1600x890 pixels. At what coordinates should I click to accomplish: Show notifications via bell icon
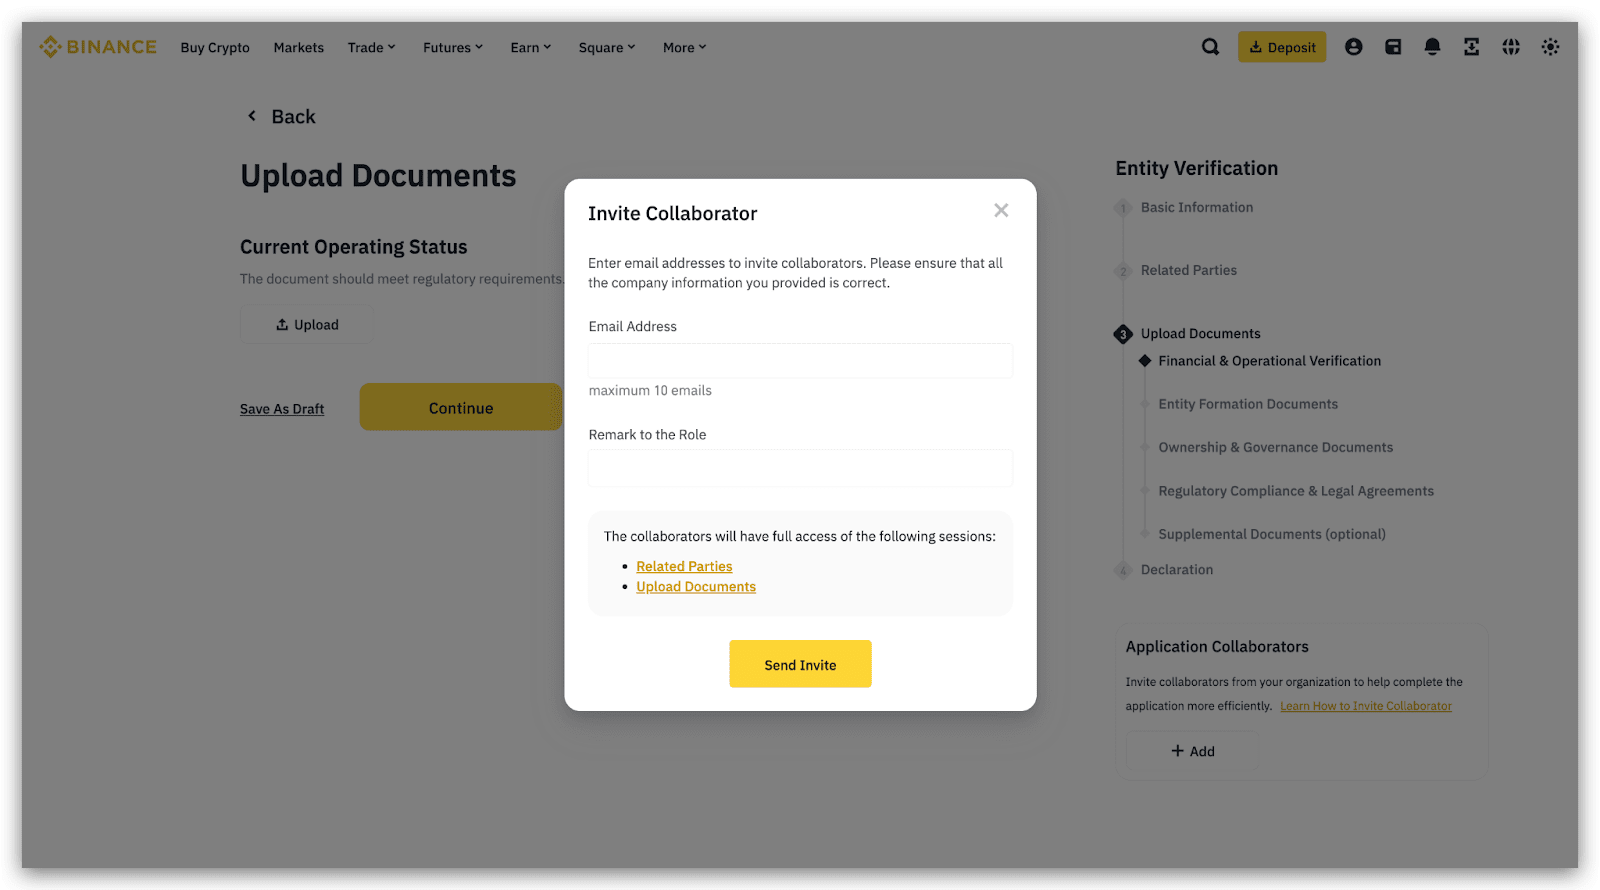(x=1432, y=47)
